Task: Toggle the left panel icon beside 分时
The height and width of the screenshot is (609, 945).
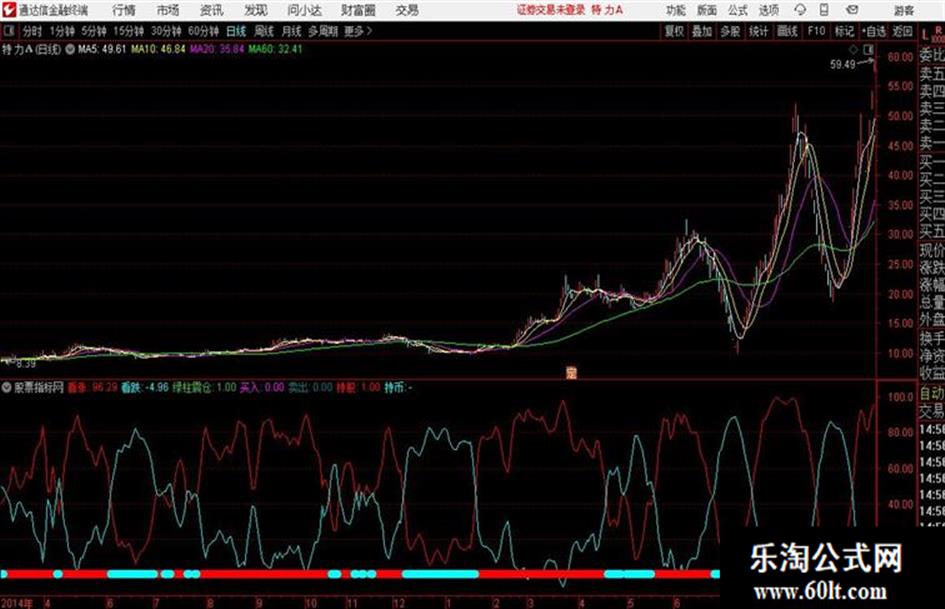Action: point(8,31)
